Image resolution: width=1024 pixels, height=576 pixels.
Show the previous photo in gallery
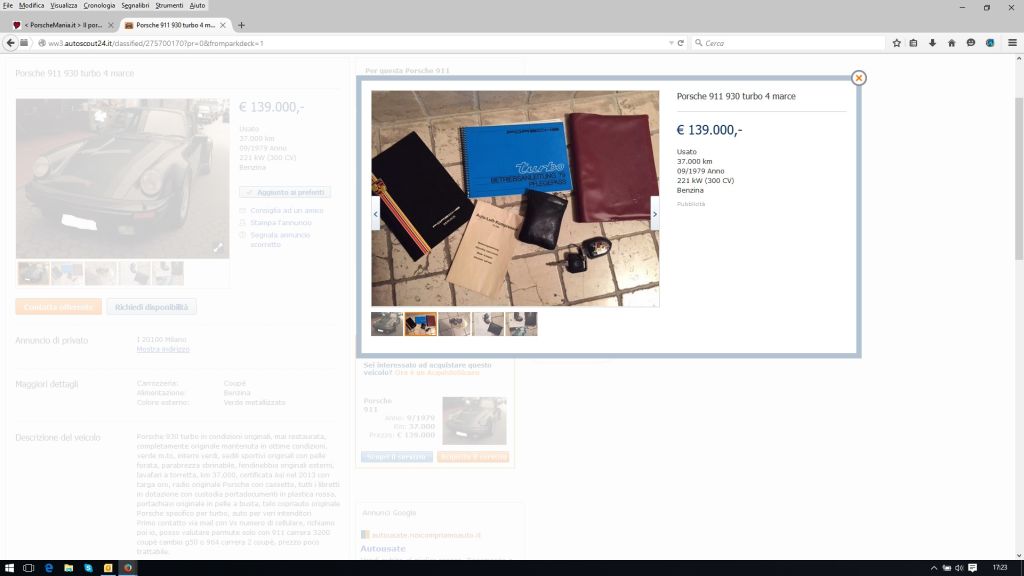[376, 214]
